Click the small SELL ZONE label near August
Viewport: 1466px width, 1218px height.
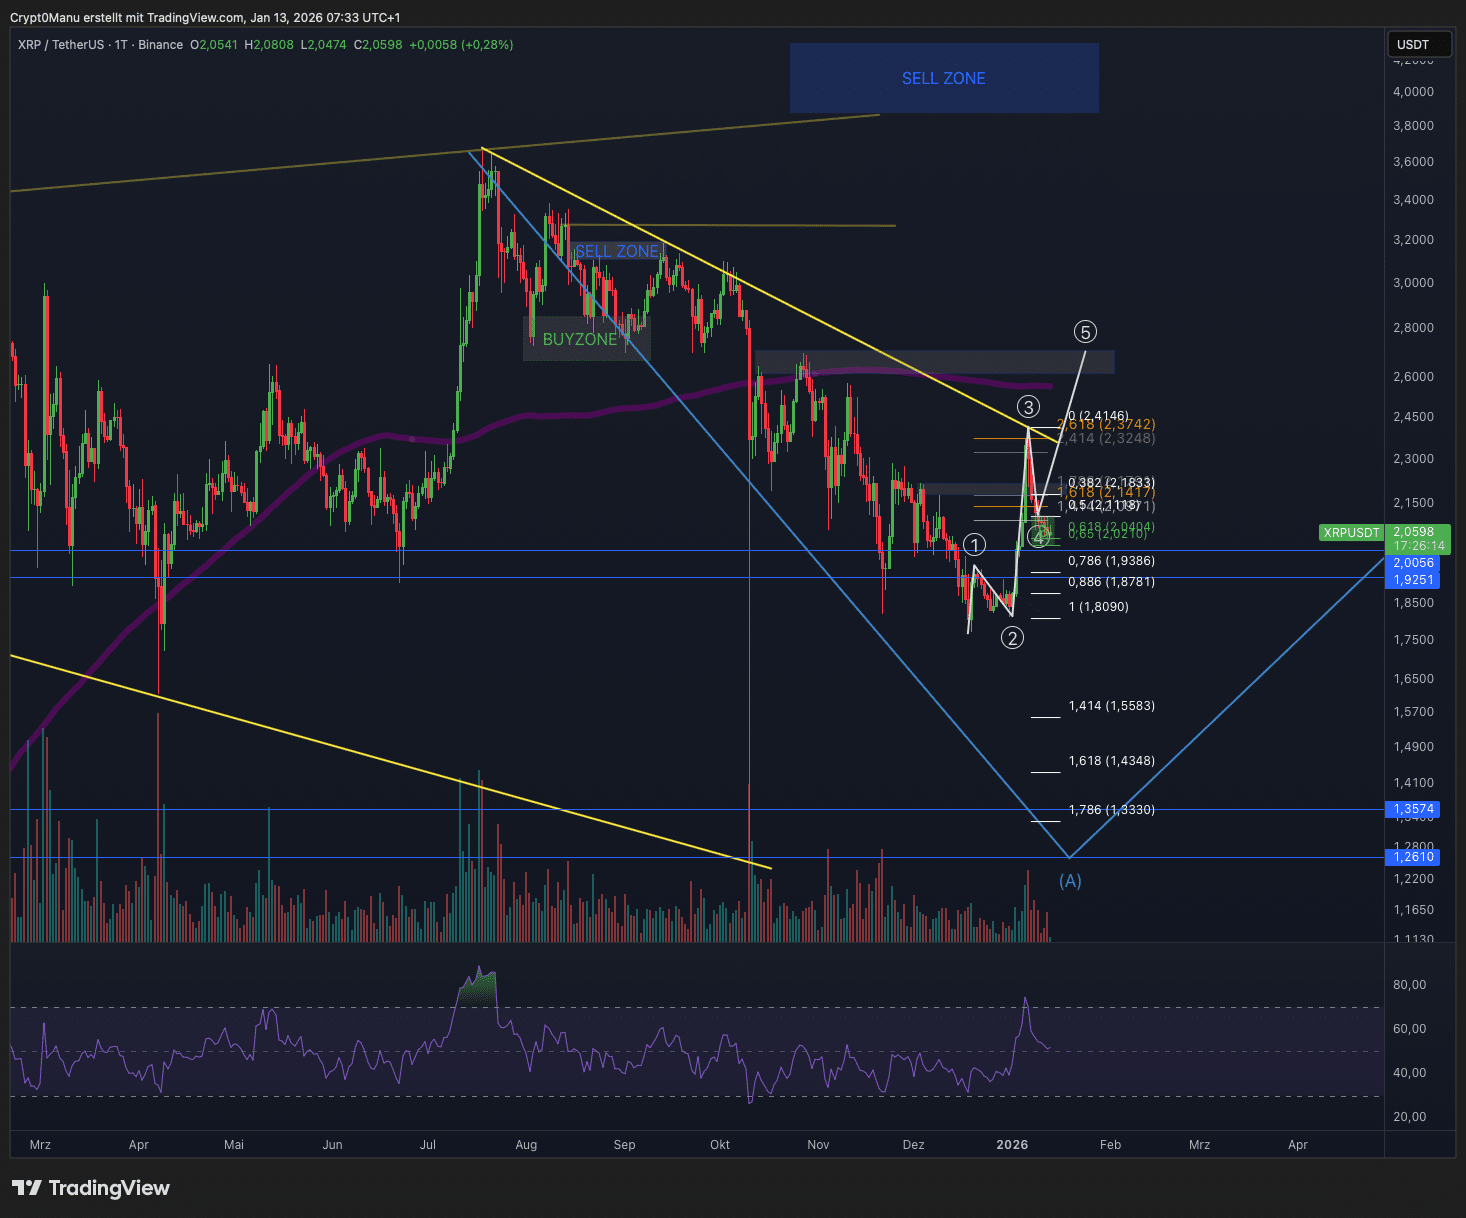[616, 251]
